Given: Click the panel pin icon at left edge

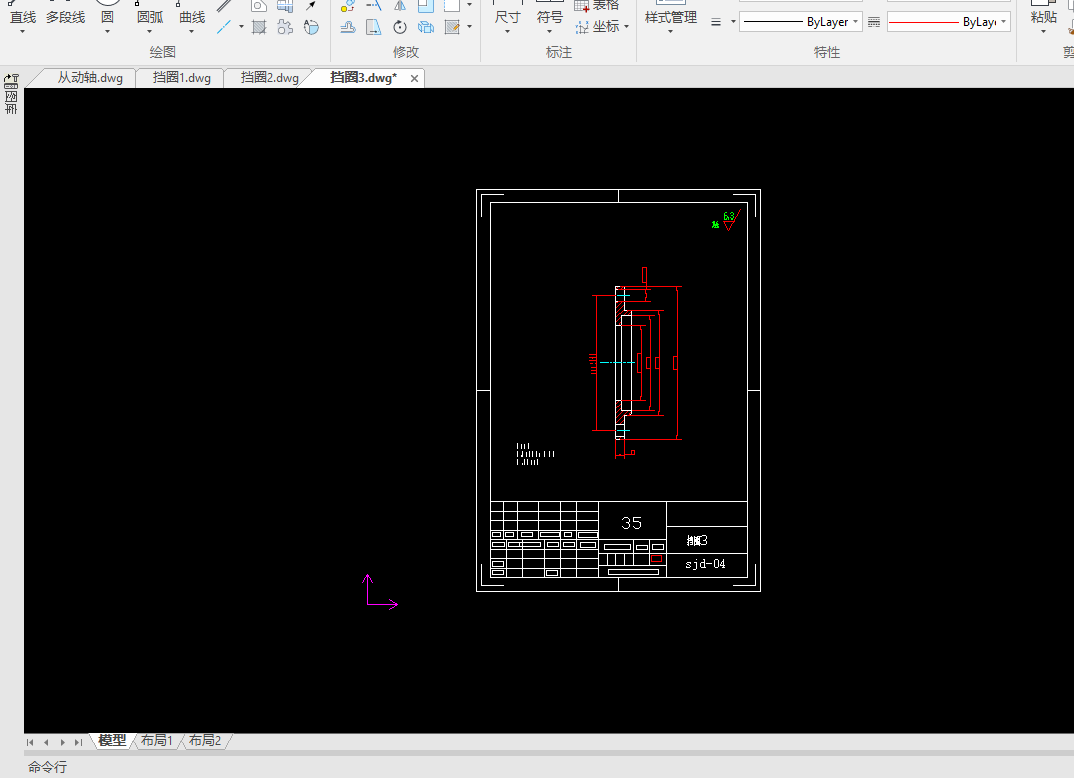Looking at the screenshot, I should (x=11, y=78).
